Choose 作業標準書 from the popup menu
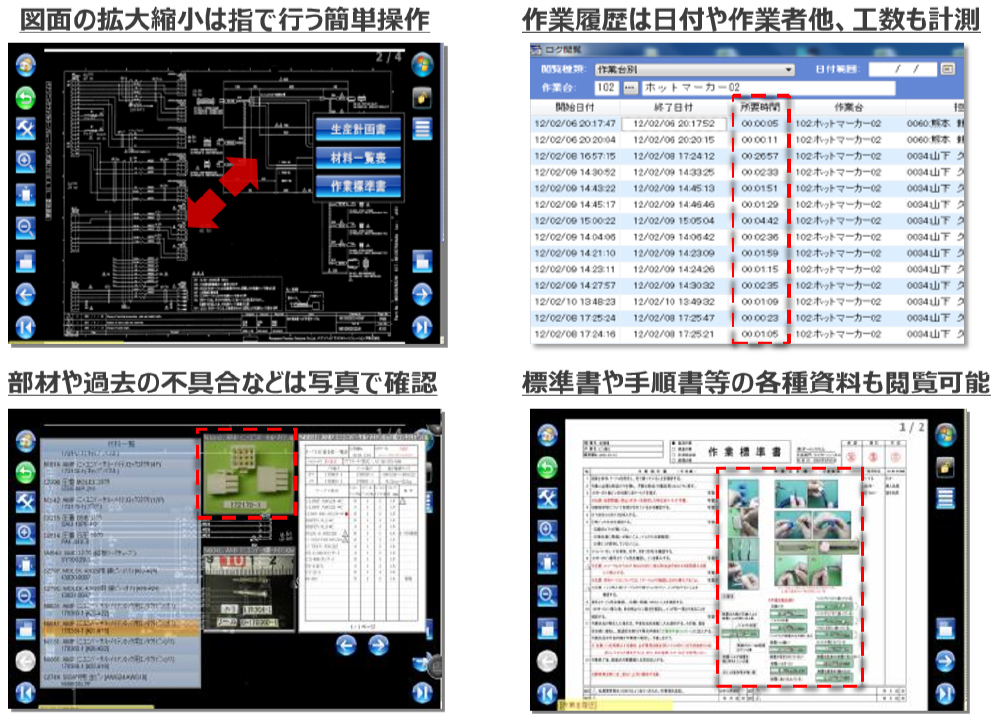Image resolution: width=1000 pixels, height=718 pixels. coord(358,187)
